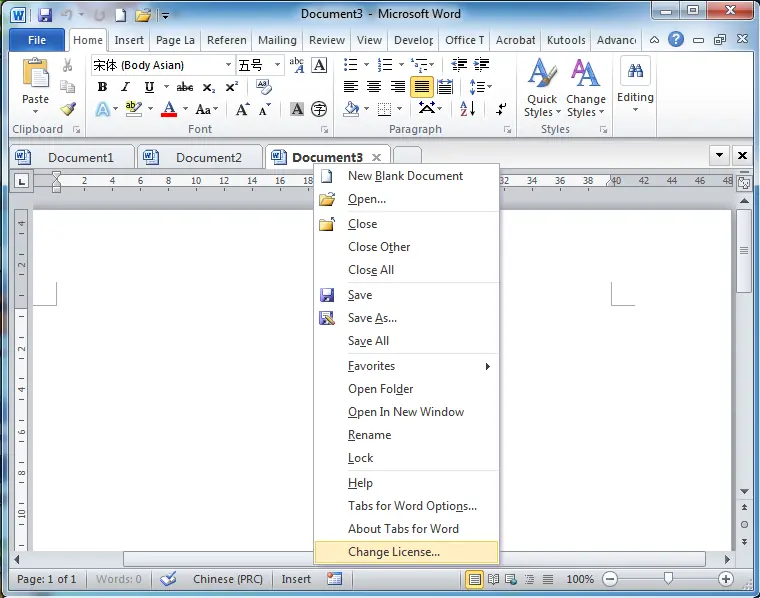Align text left
This screenshot has width=760, height=598.
click(x=351, y=87)
